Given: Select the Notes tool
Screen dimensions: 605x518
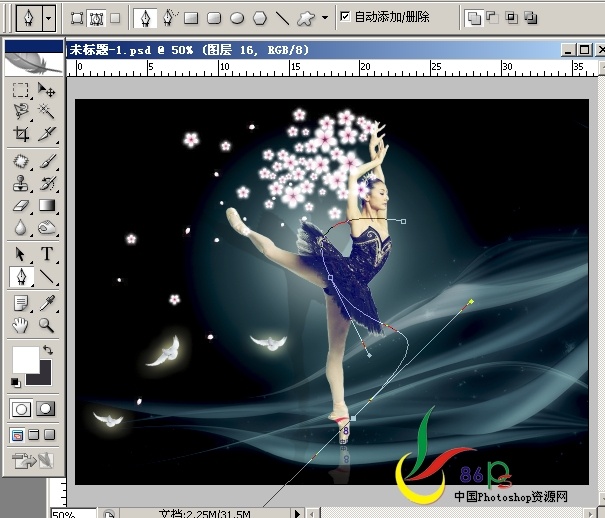Looking at the screenshot, I should (x=21, y=303).
